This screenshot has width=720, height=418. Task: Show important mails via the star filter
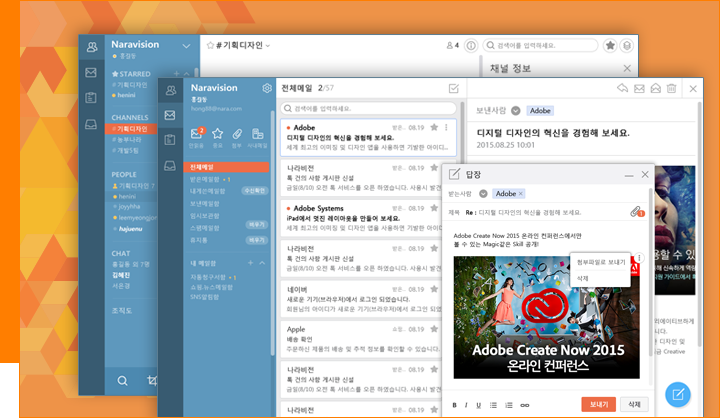click(217, 134)
